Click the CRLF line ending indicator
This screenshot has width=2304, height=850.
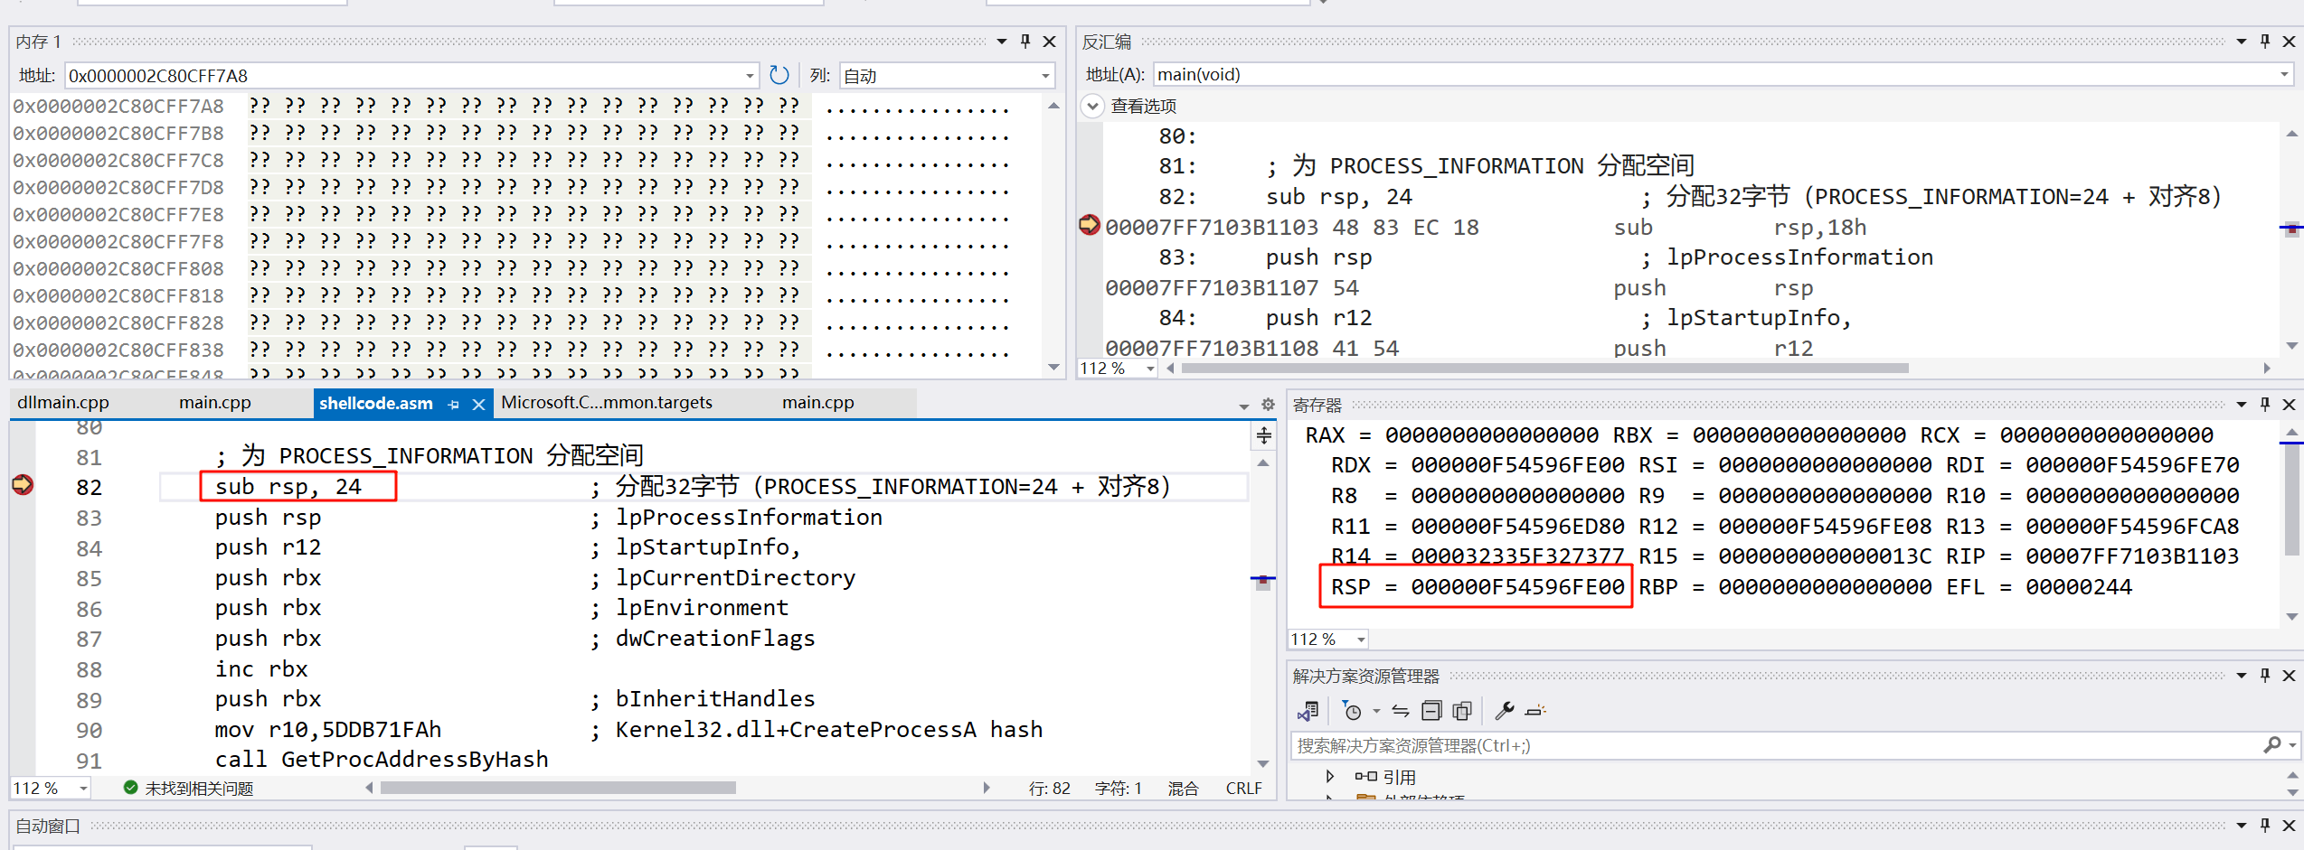[1243, 788]
